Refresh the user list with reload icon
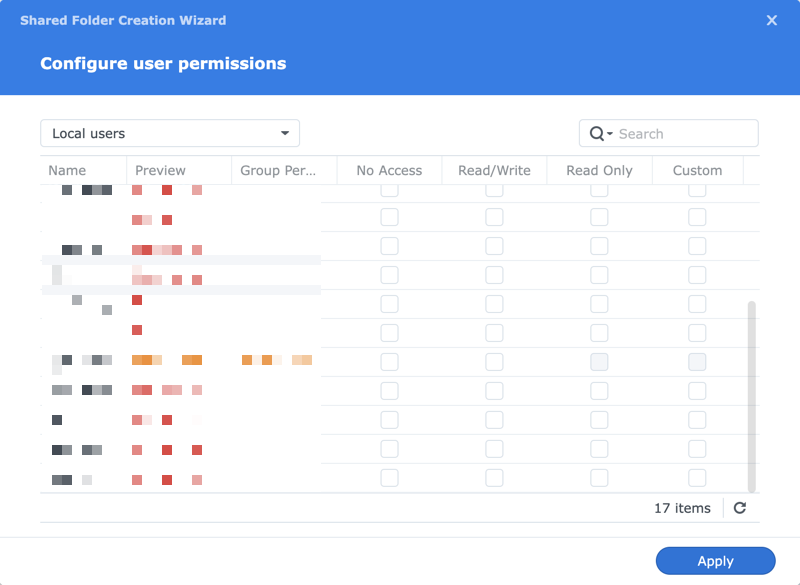Viewport: 800px width, 585px height. click(740, 508)
